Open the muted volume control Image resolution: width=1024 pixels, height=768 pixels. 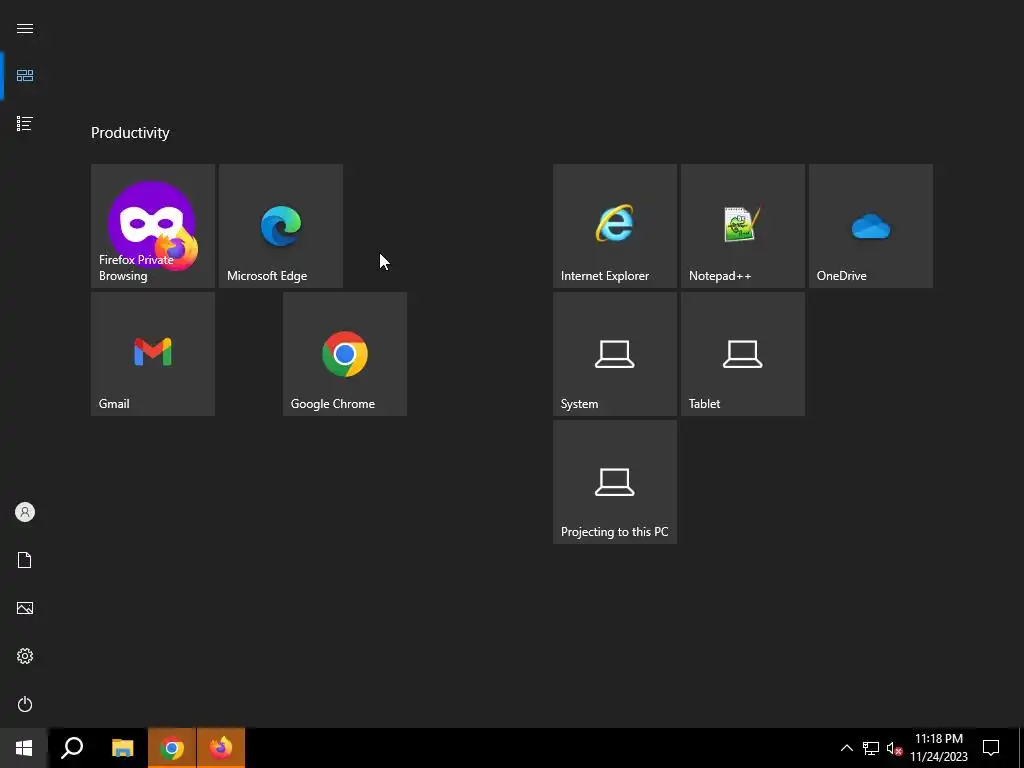pyautogui.click(x=894, y=748)
